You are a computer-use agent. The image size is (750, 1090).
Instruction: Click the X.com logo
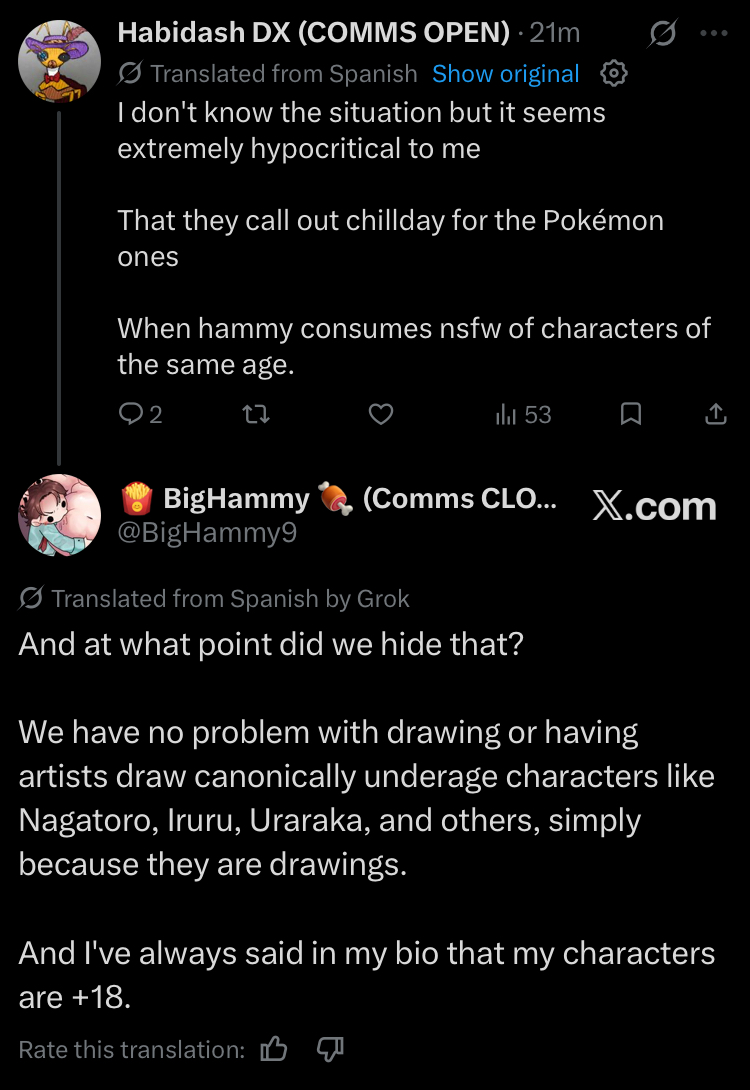(654, 507)
